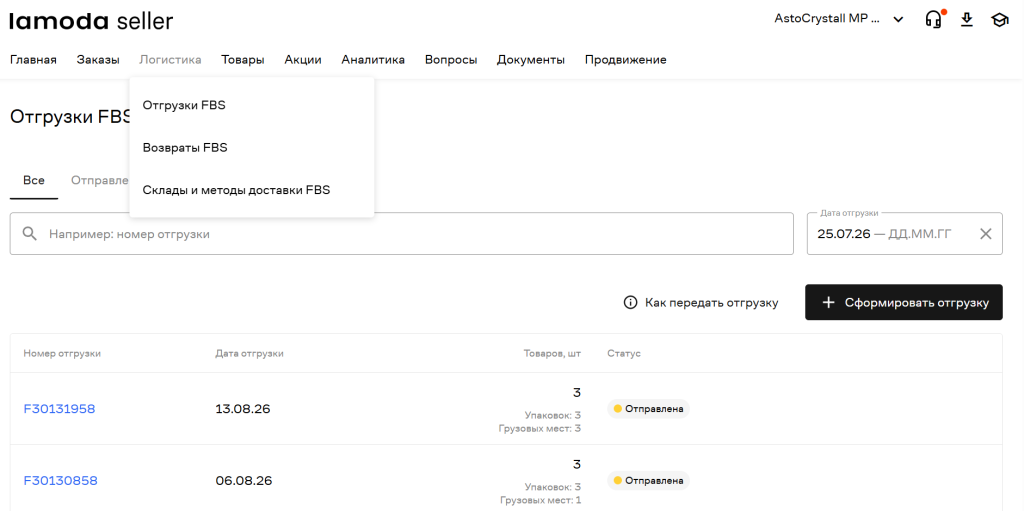Open shipment F30131958
This screenshot has width=1024, height=511.
(x=59, y=409)
